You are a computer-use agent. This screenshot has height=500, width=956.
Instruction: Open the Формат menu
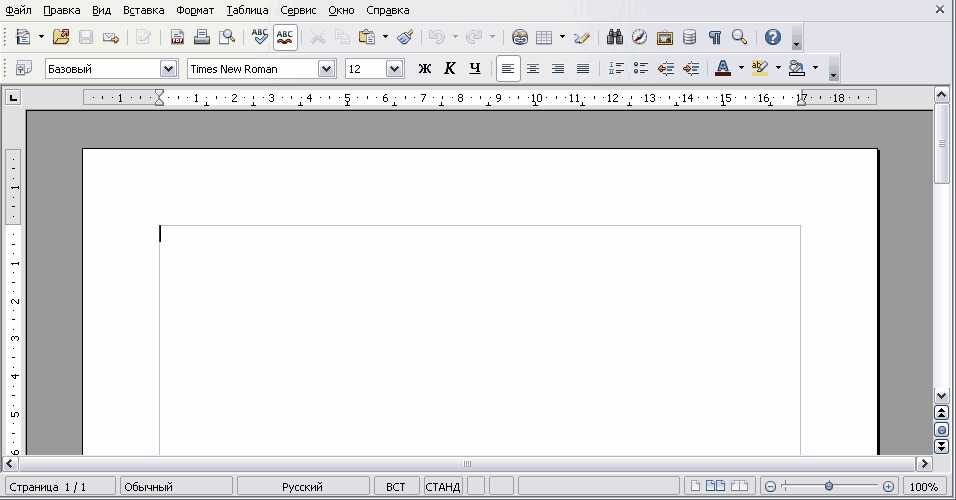tap(194, 10)
